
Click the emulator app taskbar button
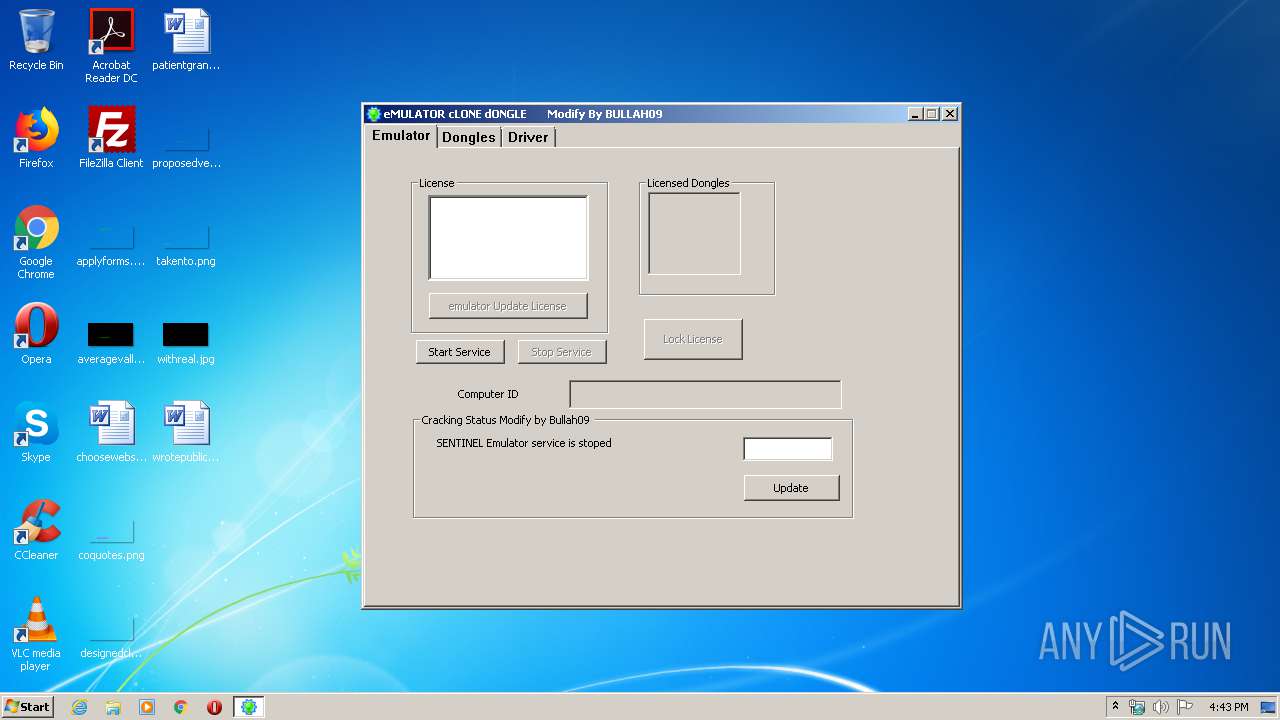[x=249, y=707]
